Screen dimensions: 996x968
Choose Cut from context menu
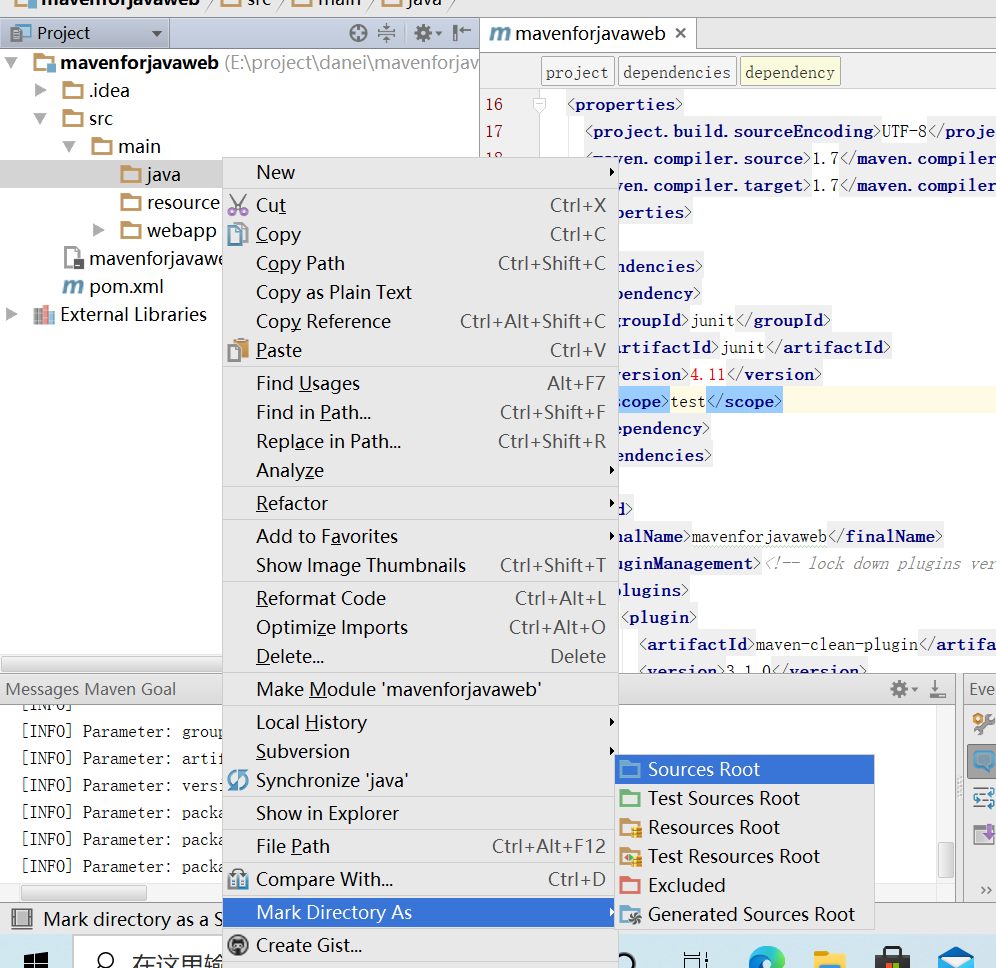coord(421,205)
